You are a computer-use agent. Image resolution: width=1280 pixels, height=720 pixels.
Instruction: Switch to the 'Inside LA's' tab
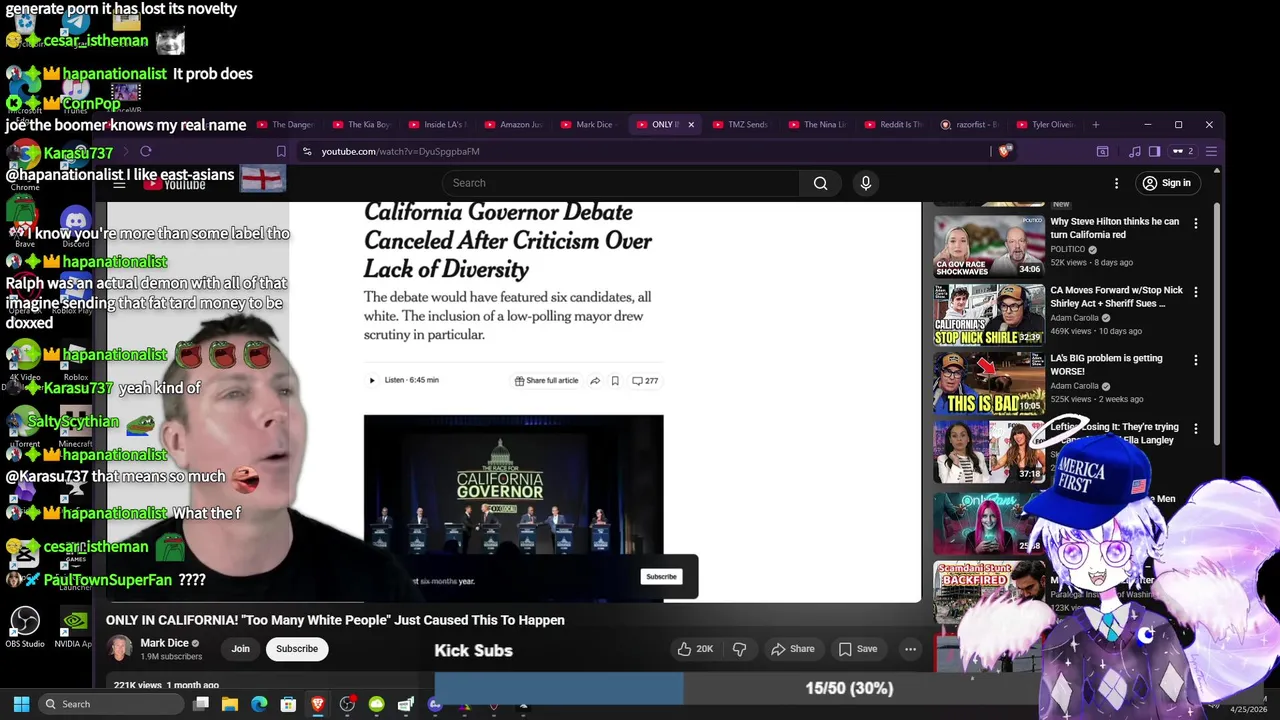tap(437, 125)
